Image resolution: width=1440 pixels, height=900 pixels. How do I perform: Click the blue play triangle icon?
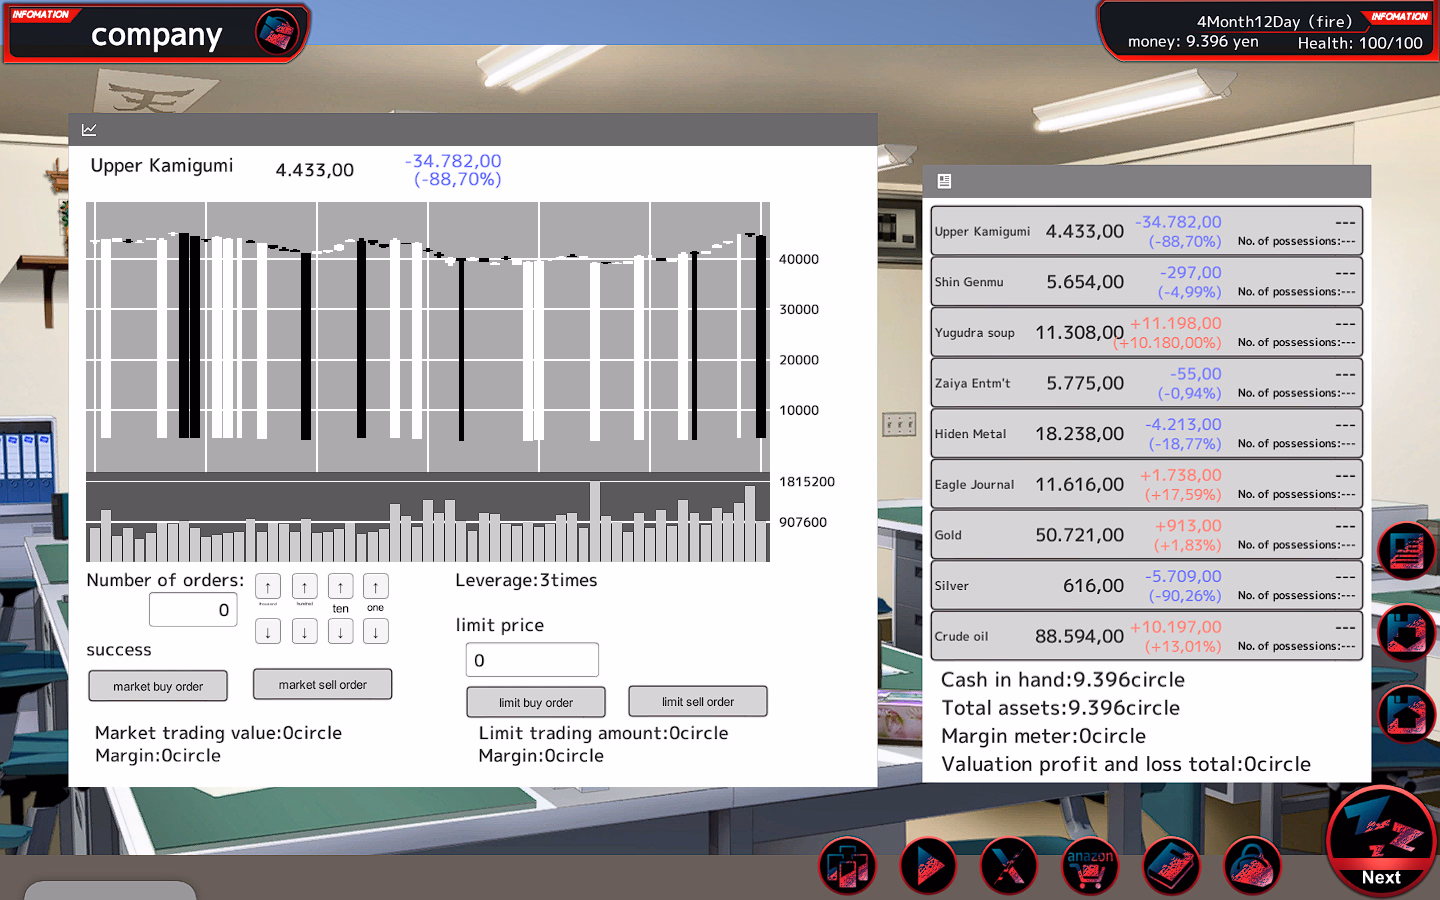point(928,865)
